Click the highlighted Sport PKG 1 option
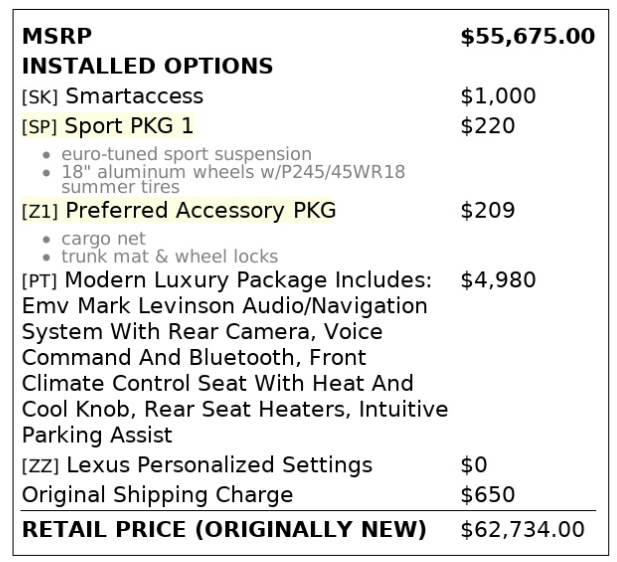The height and width of the screenshot is (562, 617). pos(129,126)
